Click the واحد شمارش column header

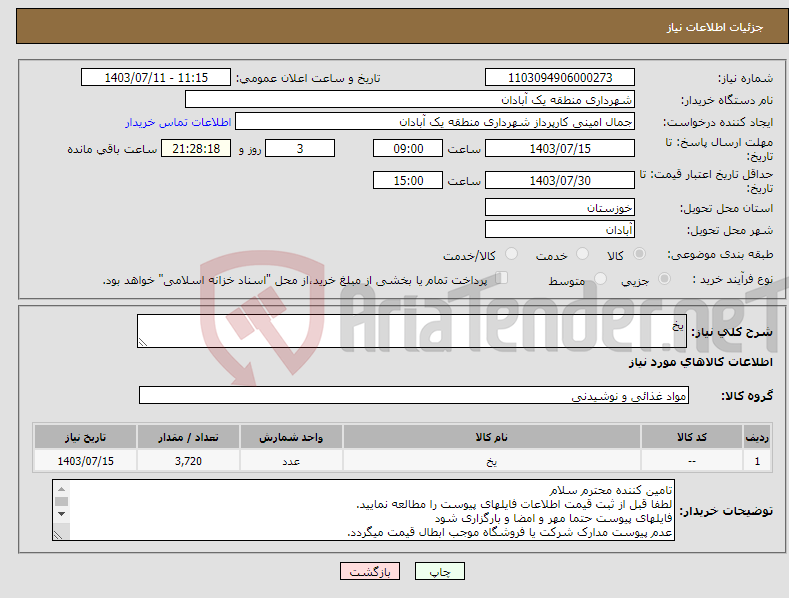(291, 437)
